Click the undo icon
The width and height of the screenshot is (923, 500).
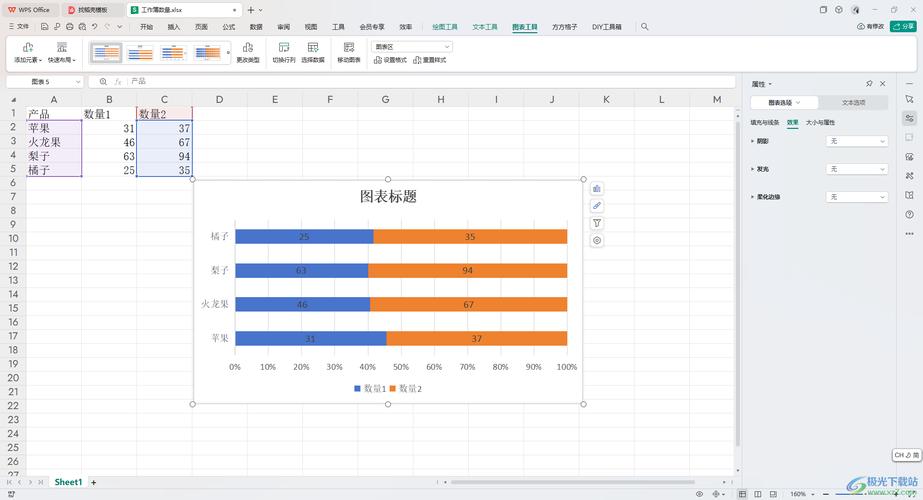tap(94, 27)
